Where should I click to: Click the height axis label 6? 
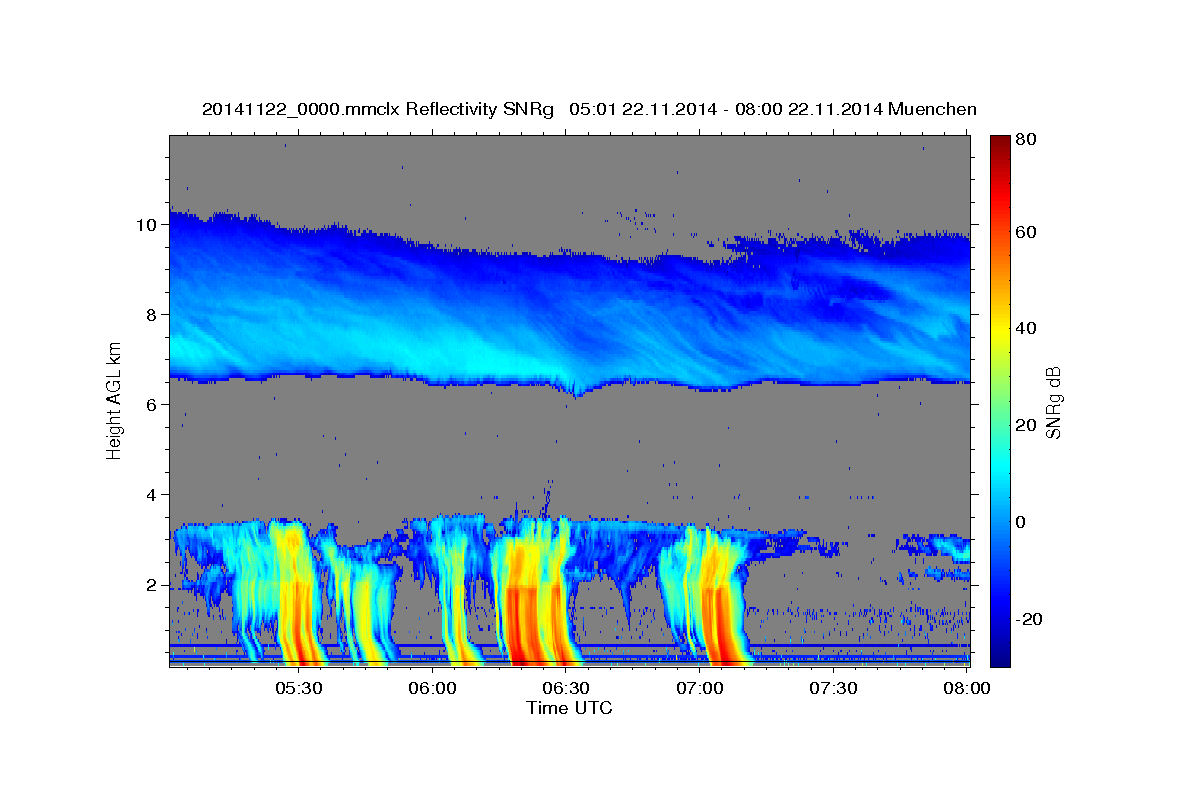(153, 405)
